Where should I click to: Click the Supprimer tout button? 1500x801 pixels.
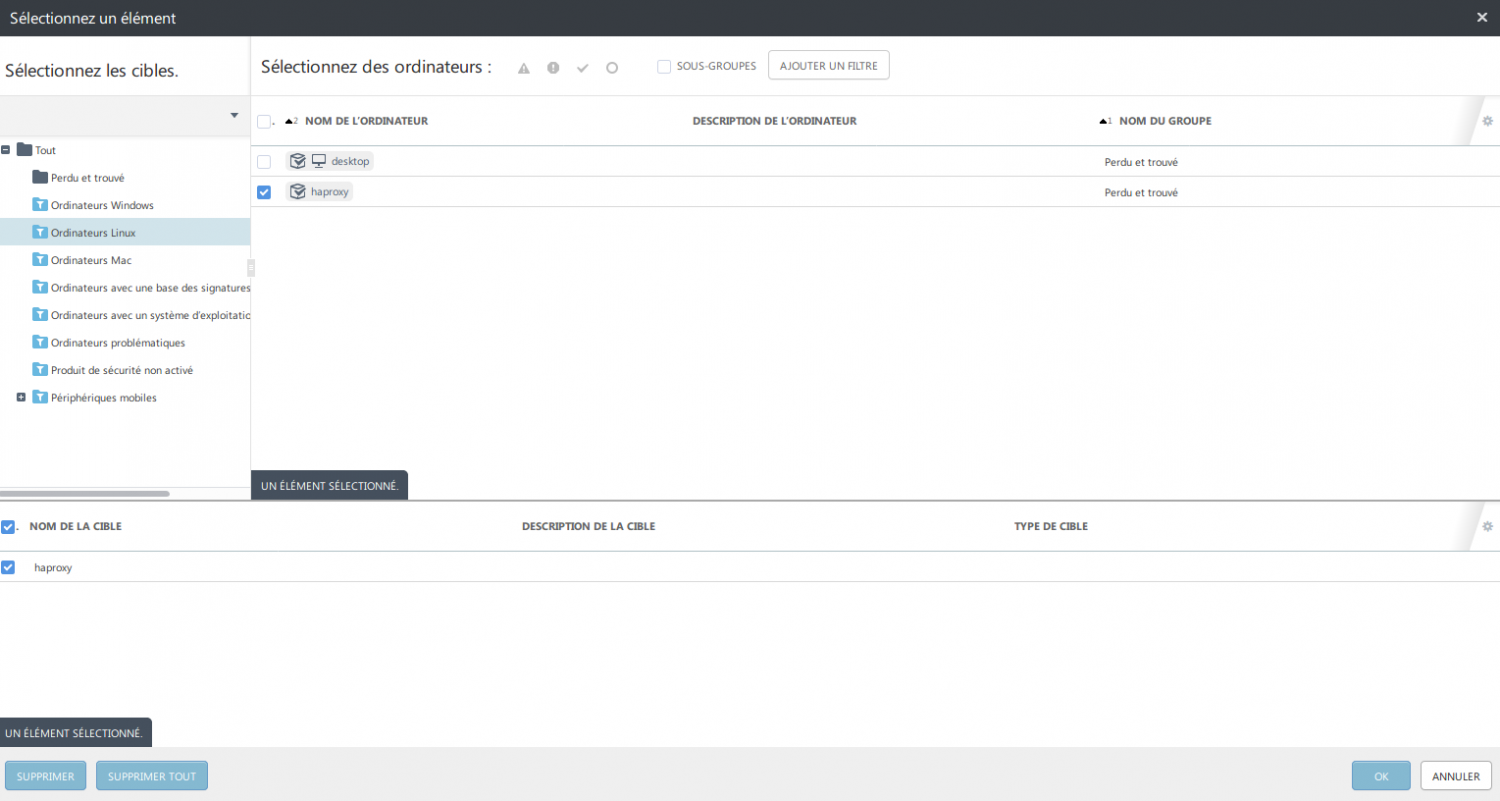pyautogui.click(x=152, y=776)
